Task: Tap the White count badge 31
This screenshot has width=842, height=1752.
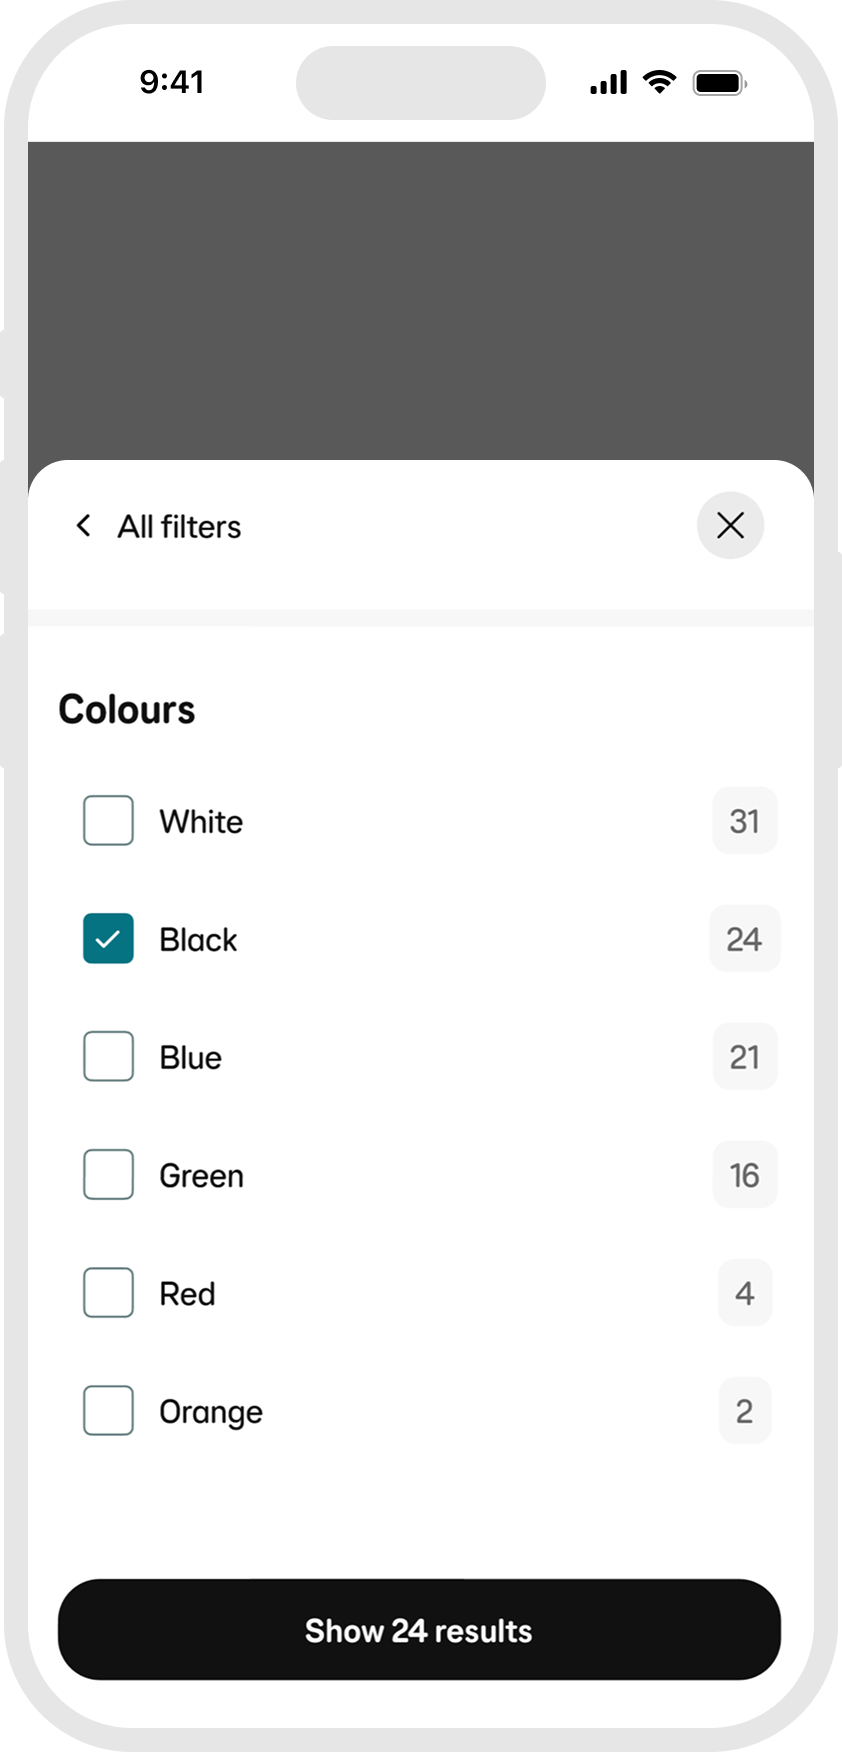Action: 745,821
